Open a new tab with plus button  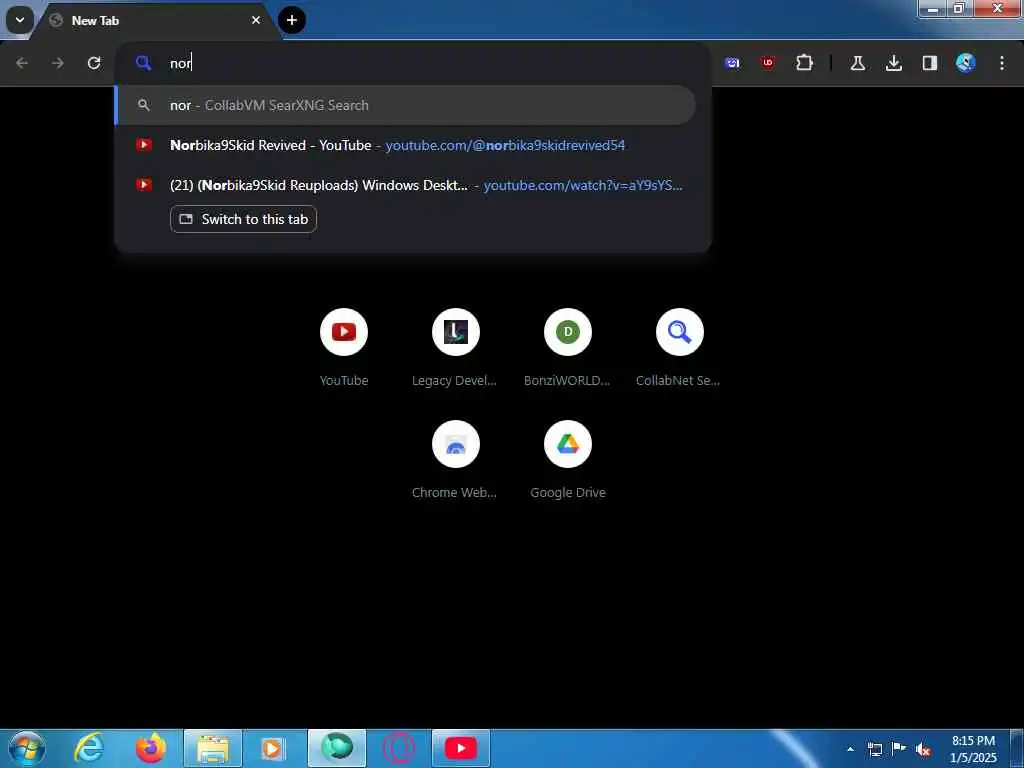292,20
